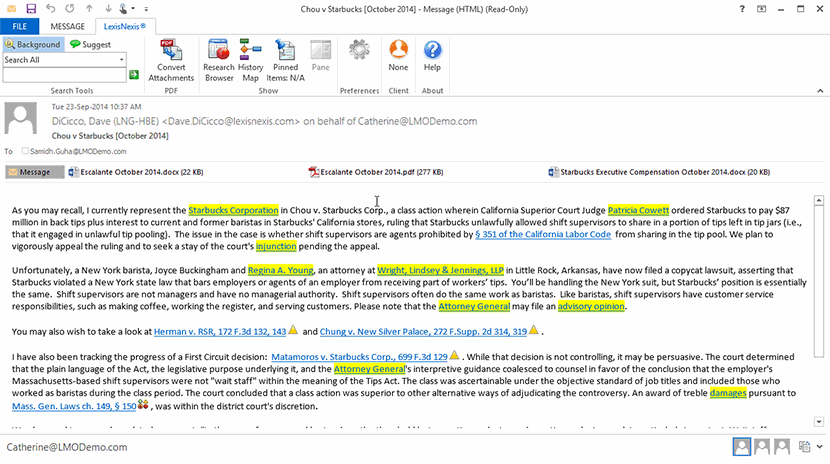Select the LexisNexis ribbon tab
Viewport: 830px width, 464px height.
(x=125, y=26)
